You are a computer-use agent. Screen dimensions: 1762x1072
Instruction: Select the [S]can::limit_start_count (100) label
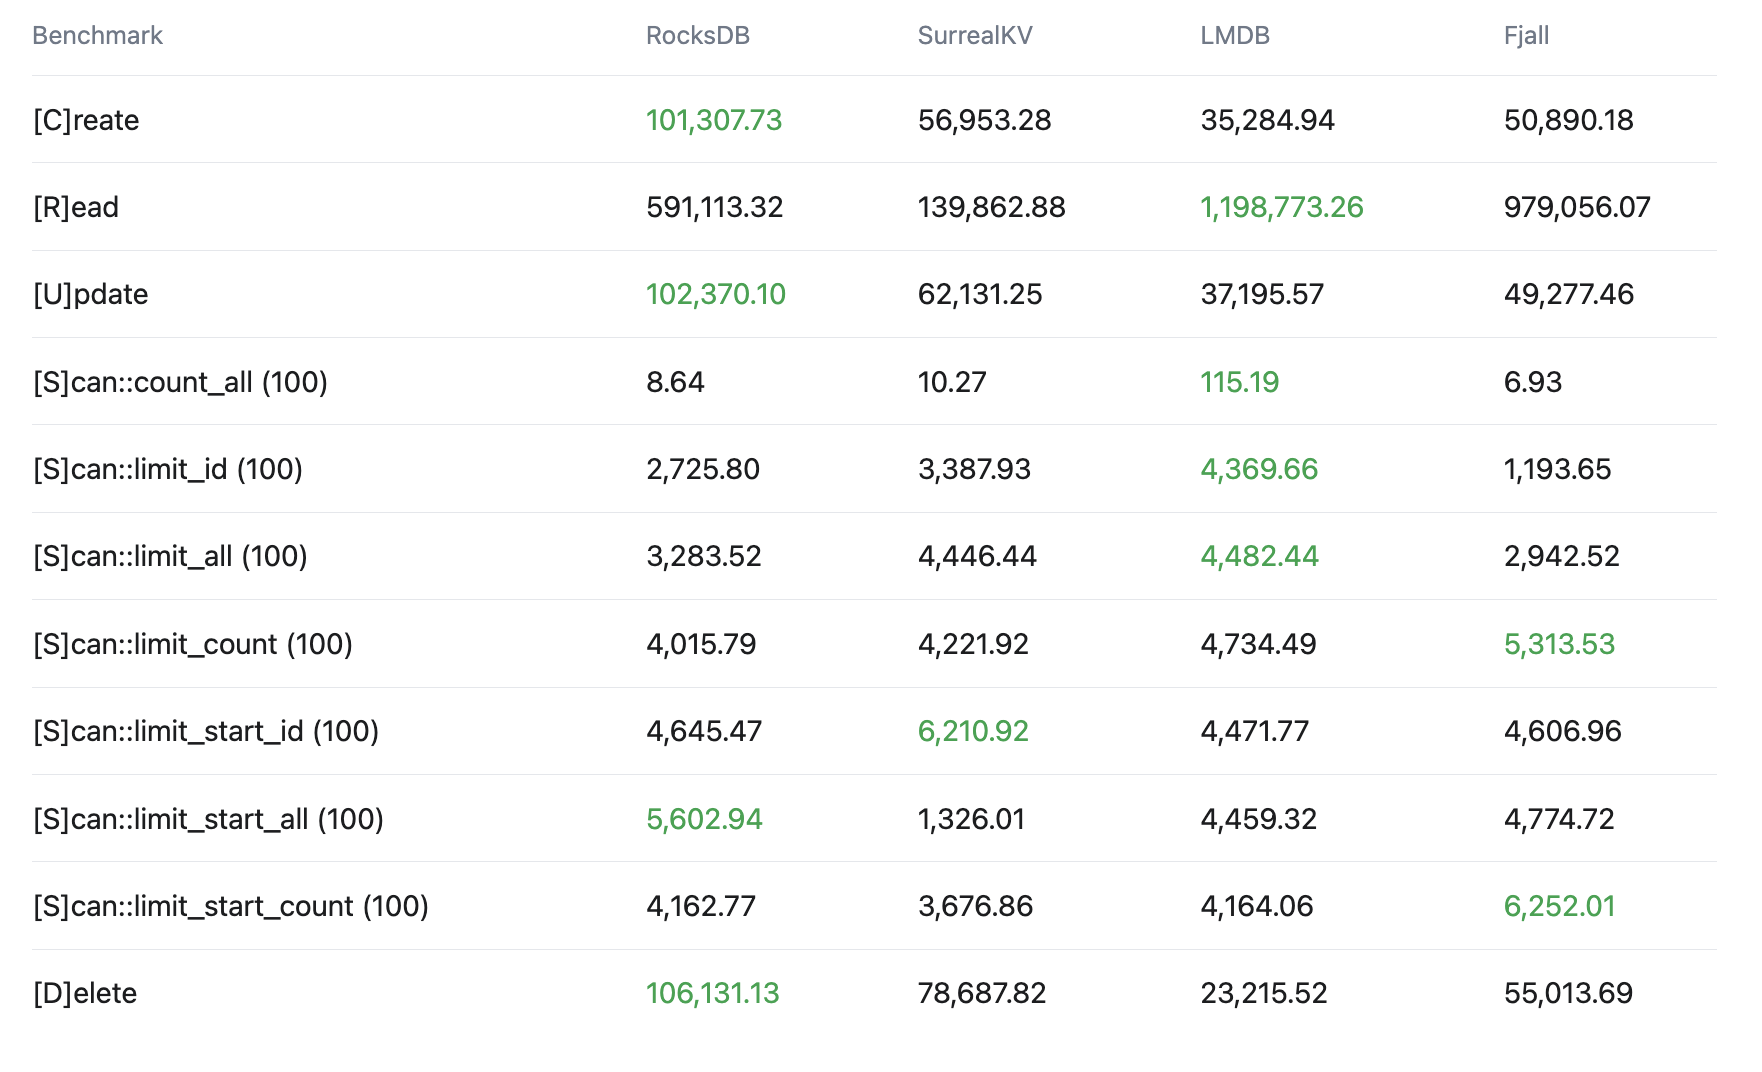click(231, 906)
